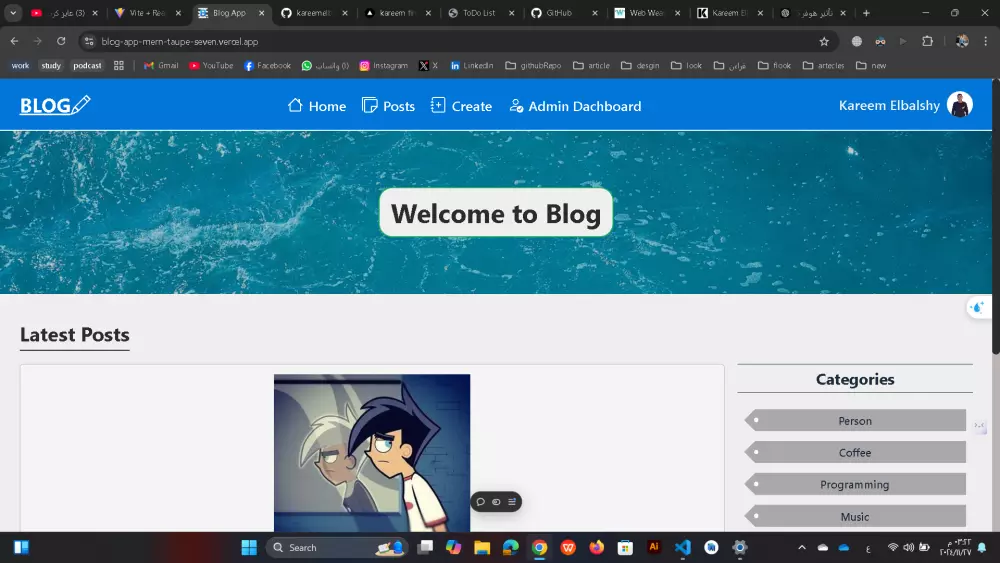The width and height of the screenshot is (1000, 563).
Task: Click the taskbar Search box
Action: pyautogui.click(x=336, y=548)
